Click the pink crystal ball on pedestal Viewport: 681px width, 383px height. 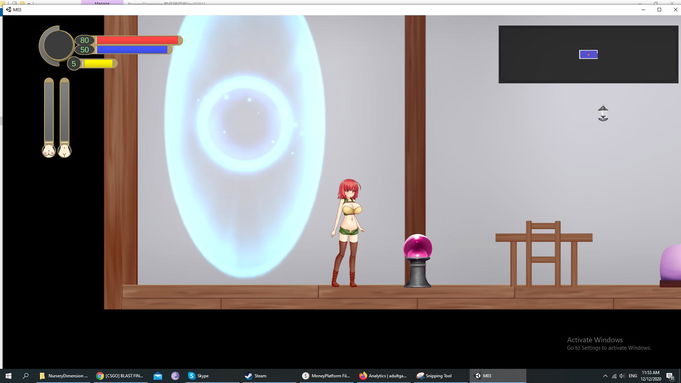coord(417,261)
